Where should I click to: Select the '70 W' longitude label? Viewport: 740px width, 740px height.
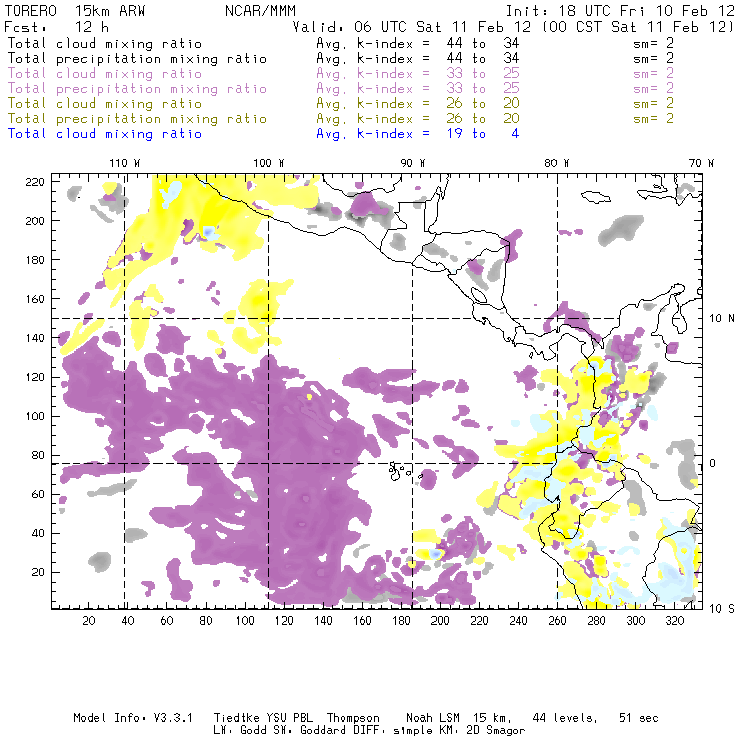pos(701,163)
